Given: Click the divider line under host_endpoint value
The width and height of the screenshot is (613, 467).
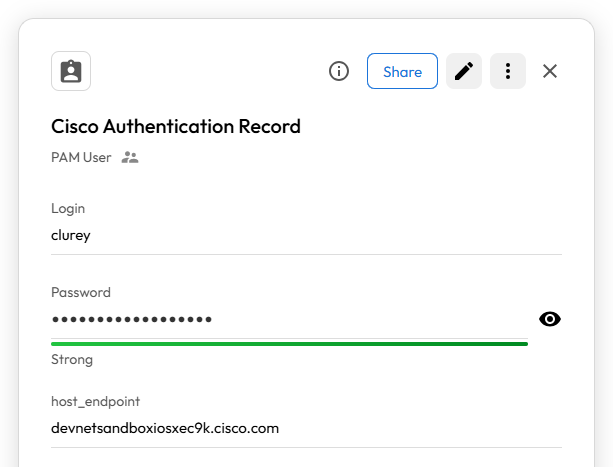Looking at the screenshot, I should pyautogui.click(x=306, y=447).
